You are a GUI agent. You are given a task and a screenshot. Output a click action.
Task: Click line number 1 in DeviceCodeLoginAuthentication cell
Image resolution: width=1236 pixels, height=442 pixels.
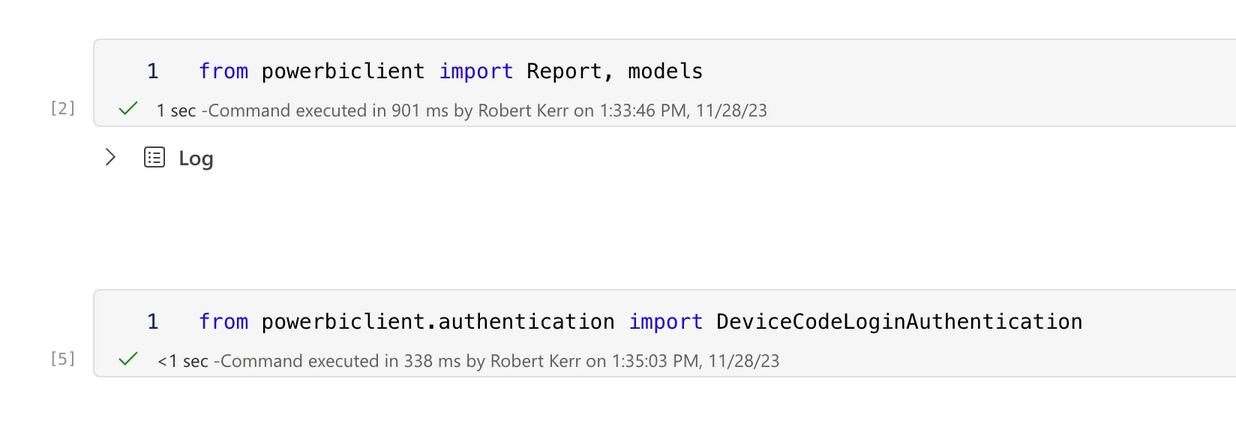click(x=152, y=321)
